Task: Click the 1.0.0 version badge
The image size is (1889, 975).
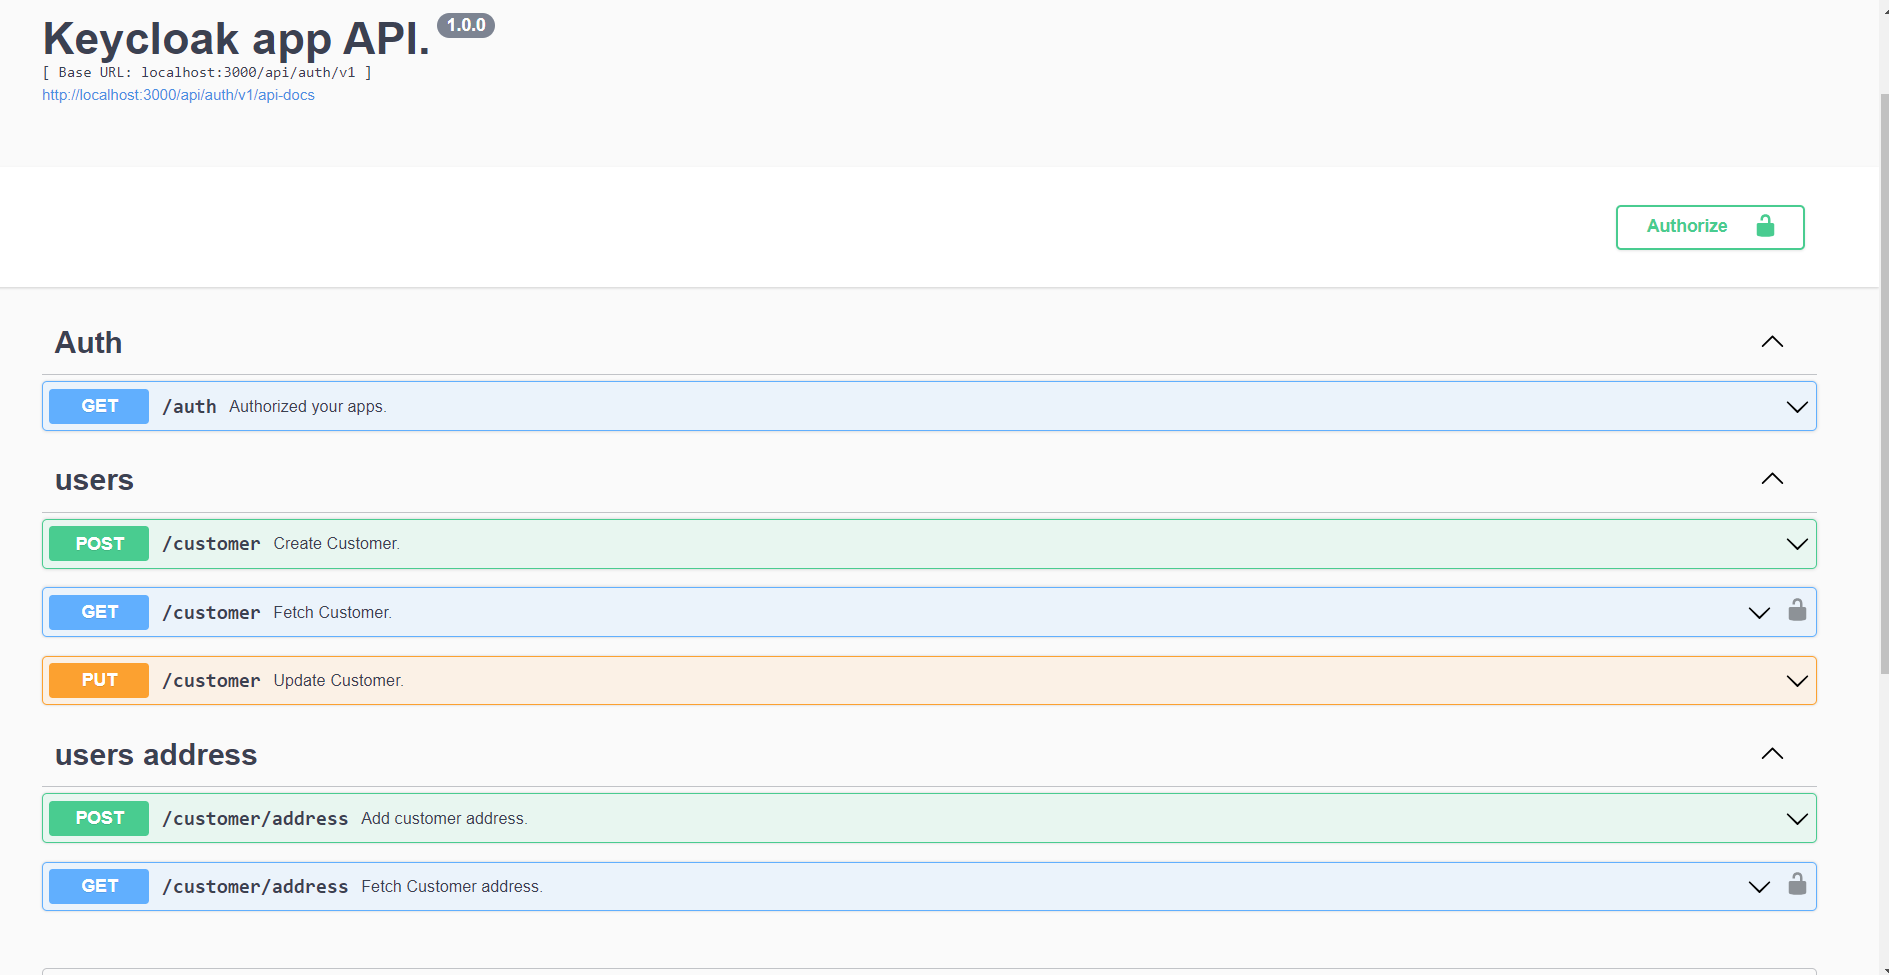Action: click(466, 25)
